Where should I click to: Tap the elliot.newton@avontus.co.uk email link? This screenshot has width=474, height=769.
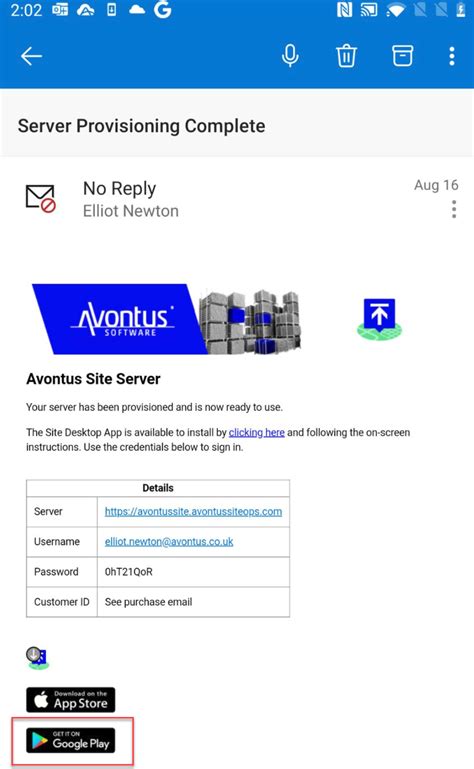tap(169, 541)
